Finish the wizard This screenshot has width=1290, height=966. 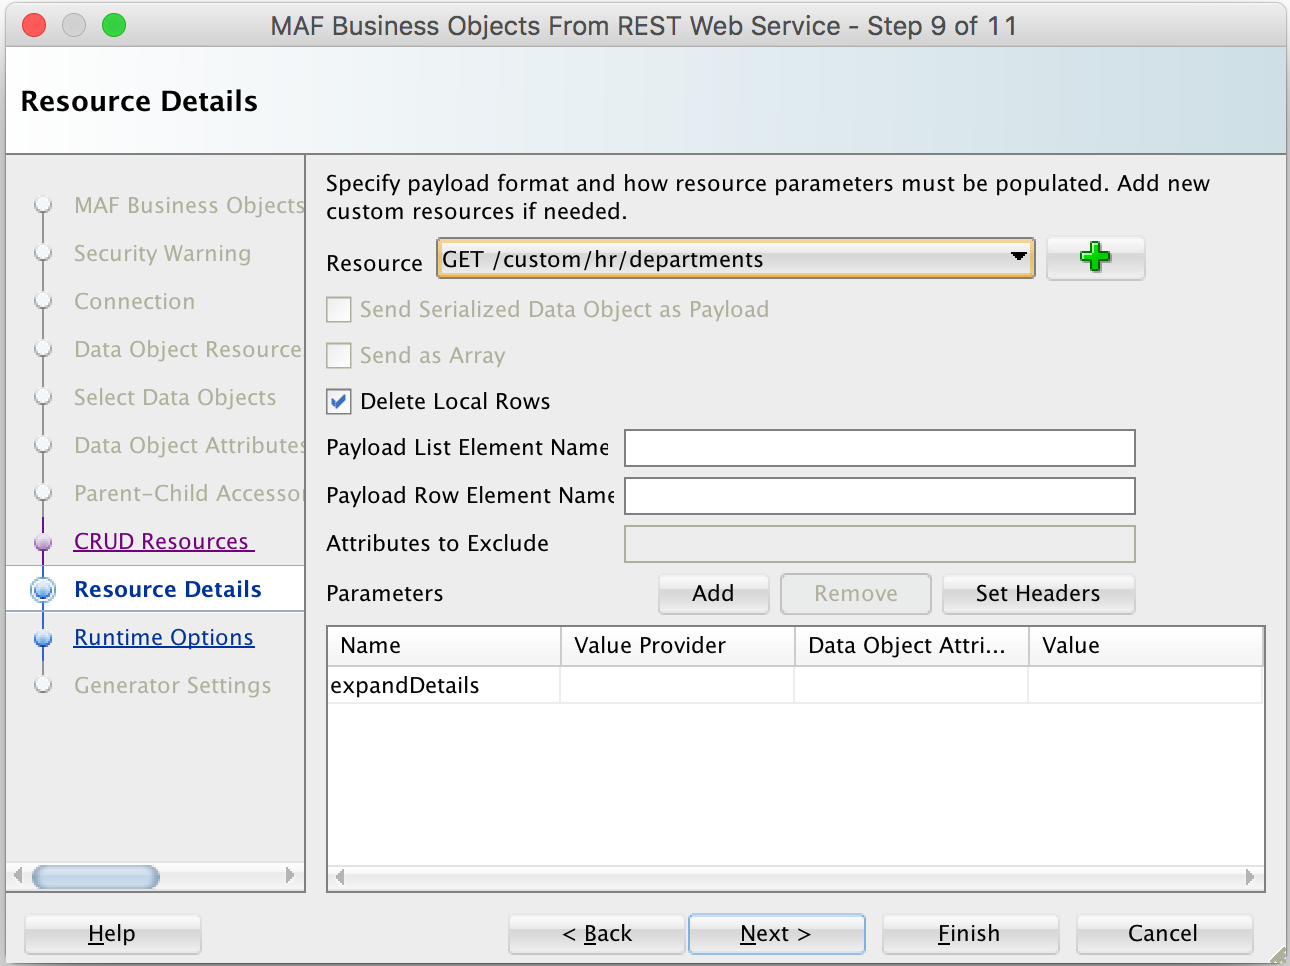point(970,934)
